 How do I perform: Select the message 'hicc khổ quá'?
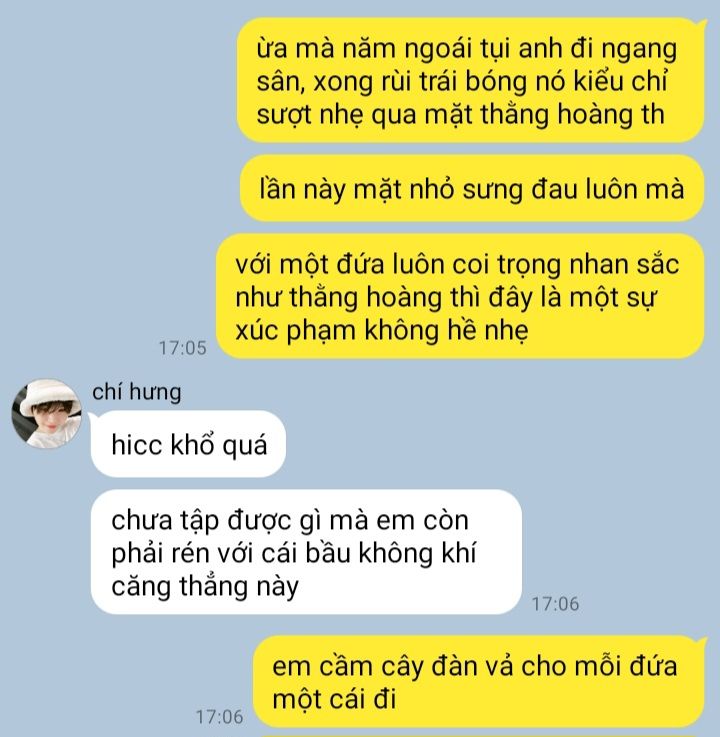pos(188,444)
